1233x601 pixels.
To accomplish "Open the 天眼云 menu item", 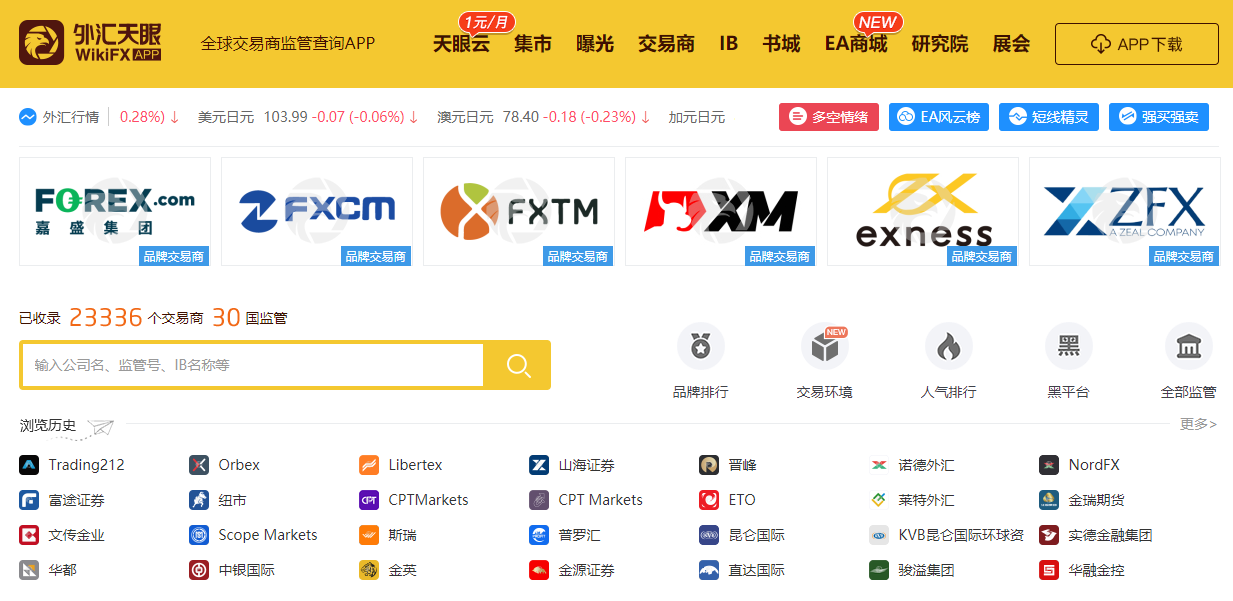I will (461, 44).
